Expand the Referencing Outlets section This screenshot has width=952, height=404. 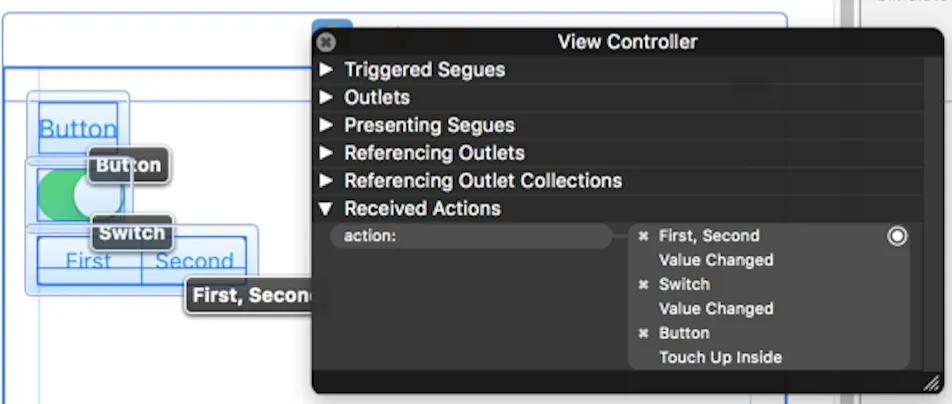click(326, 153)
